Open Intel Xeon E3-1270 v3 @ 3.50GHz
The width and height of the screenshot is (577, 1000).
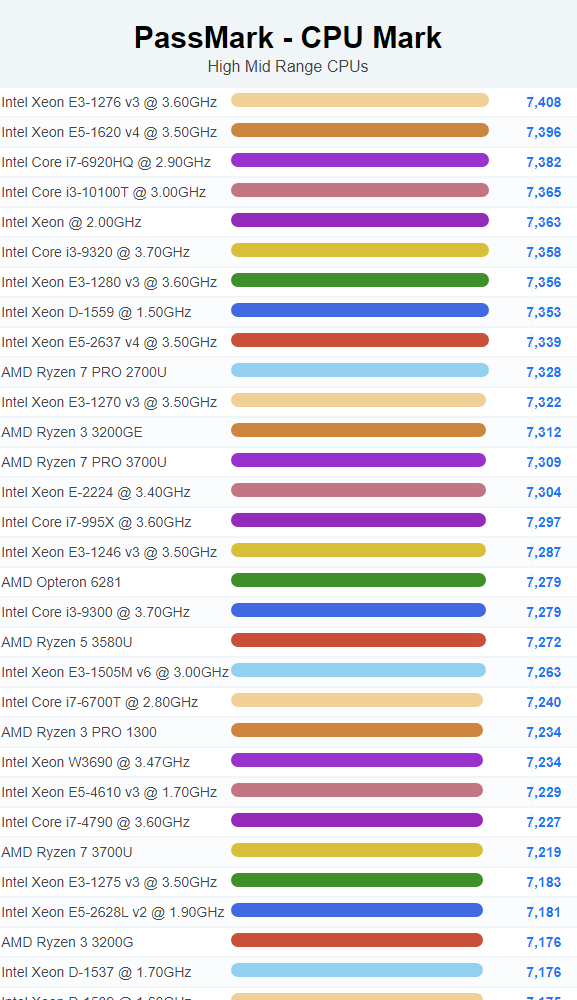(109, 402)
